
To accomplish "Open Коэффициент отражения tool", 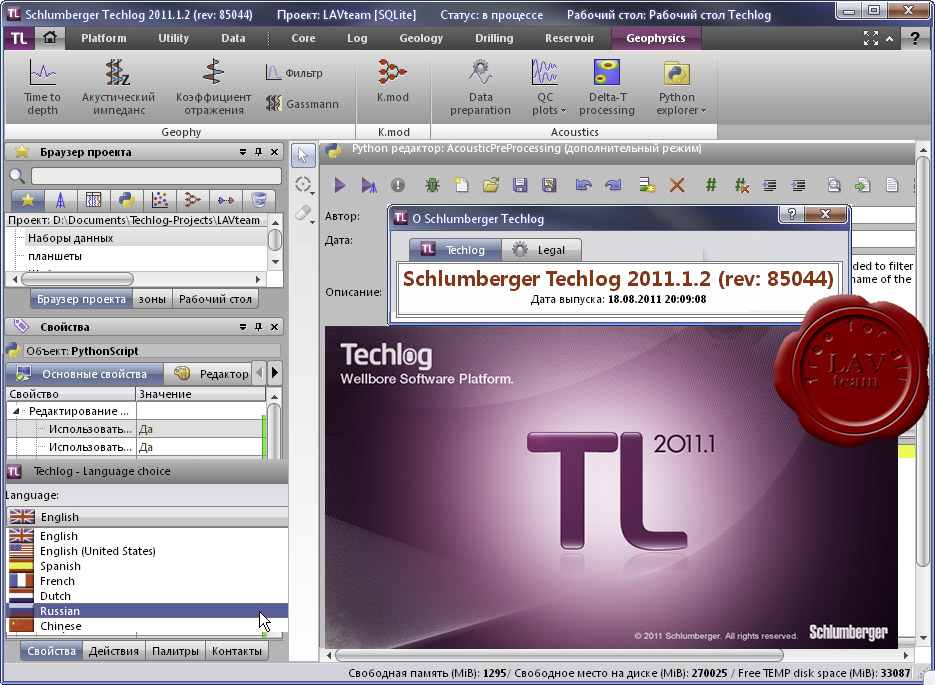I will 213,88.
